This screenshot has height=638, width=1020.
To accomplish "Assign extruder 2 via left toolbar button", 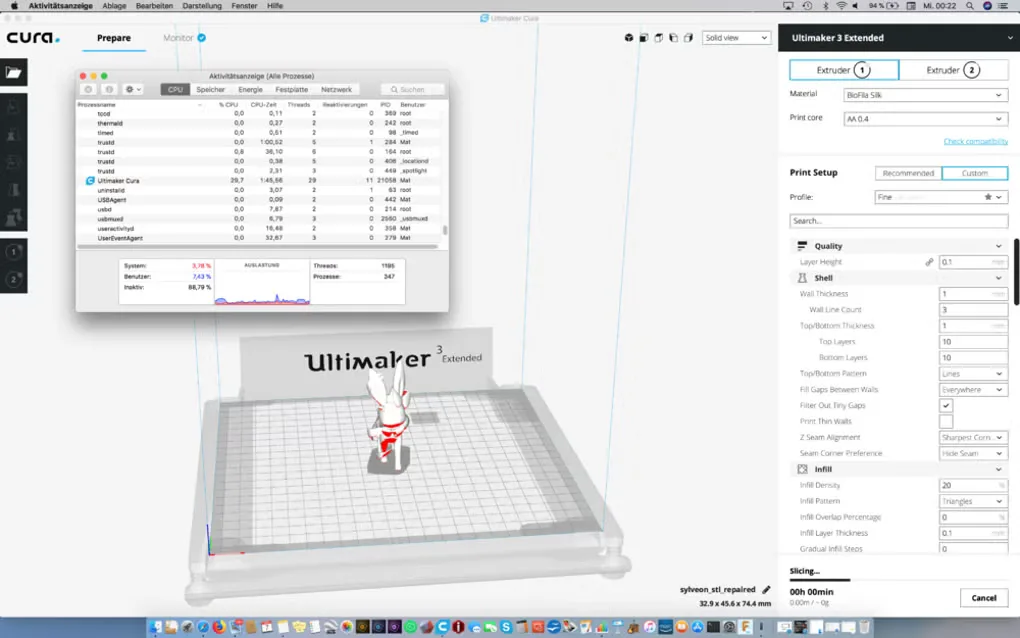I will (14, 280).
